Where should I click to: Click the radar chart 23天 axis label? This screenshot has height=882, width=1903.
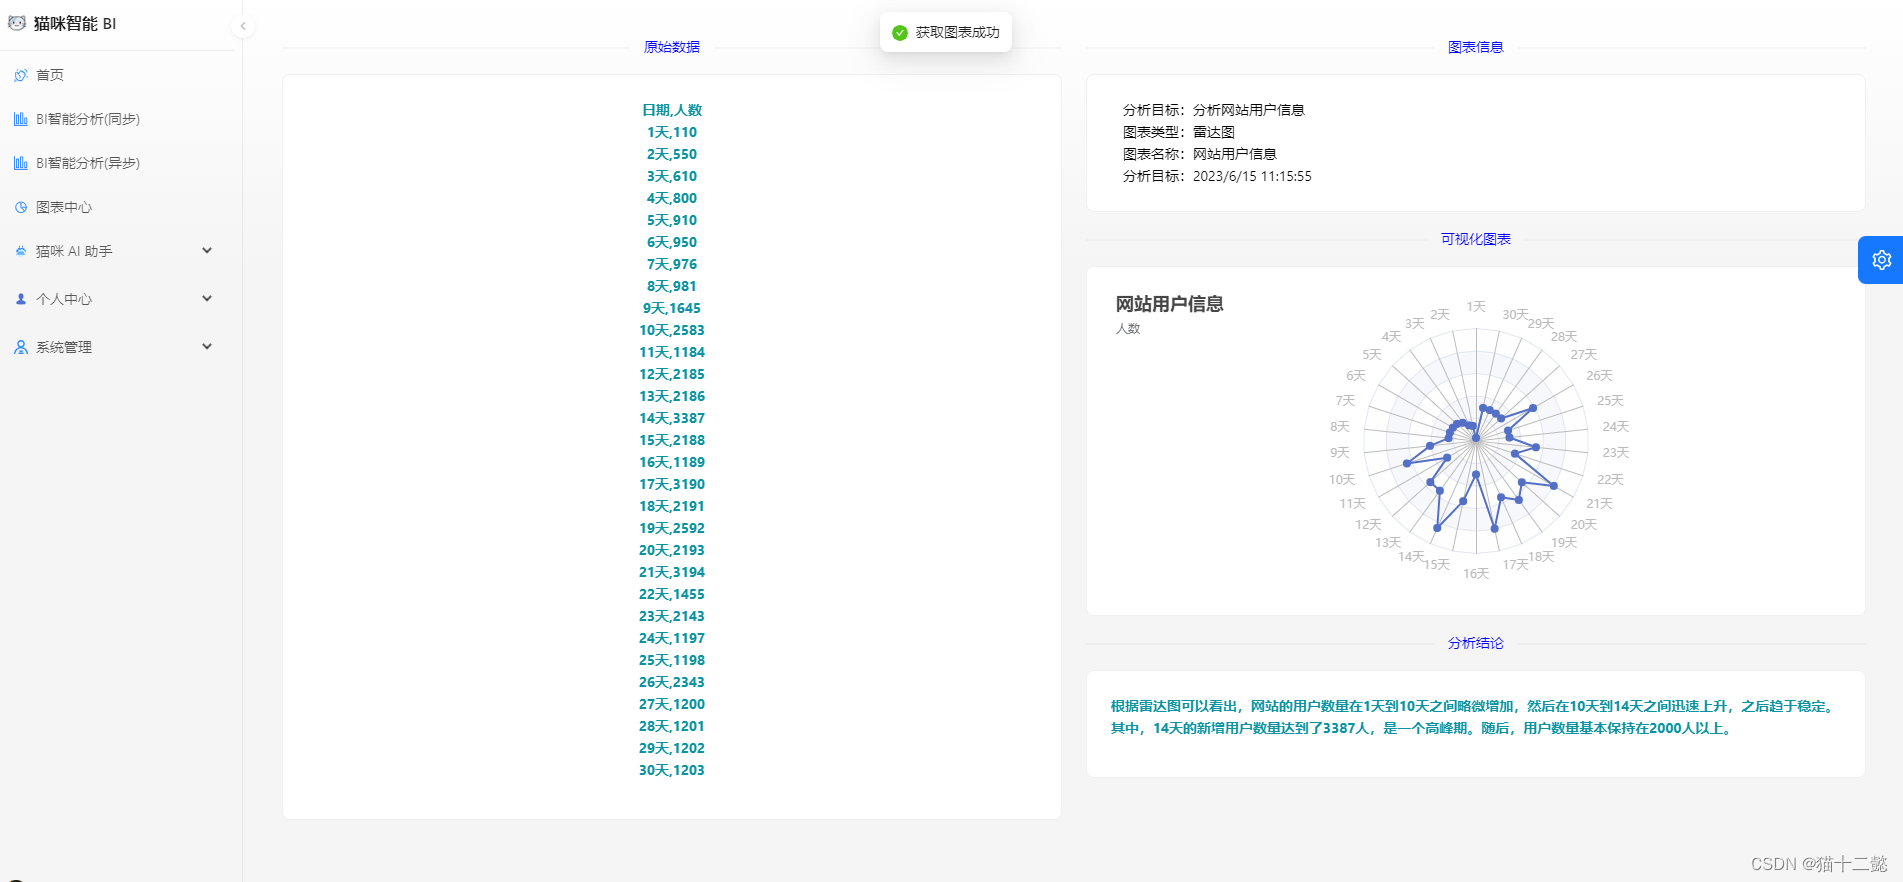[x=1616, y=453]
